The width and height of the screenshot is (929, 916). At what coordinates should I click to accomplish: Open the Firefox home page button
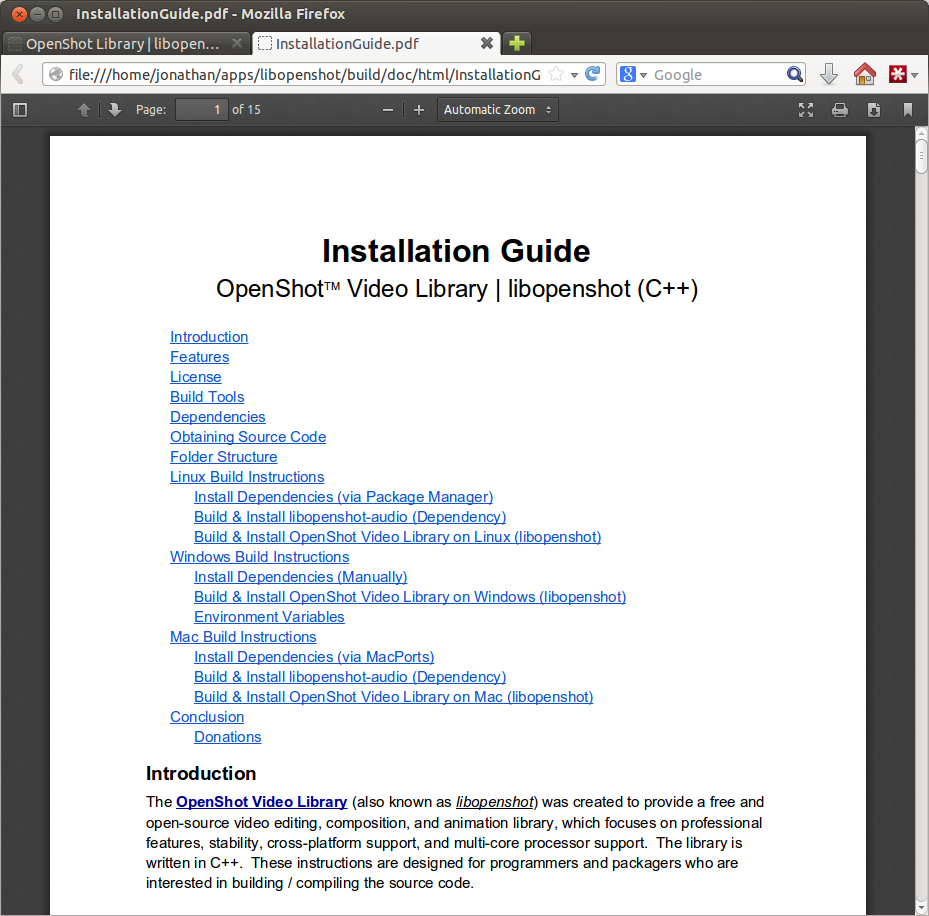(864, 75)
